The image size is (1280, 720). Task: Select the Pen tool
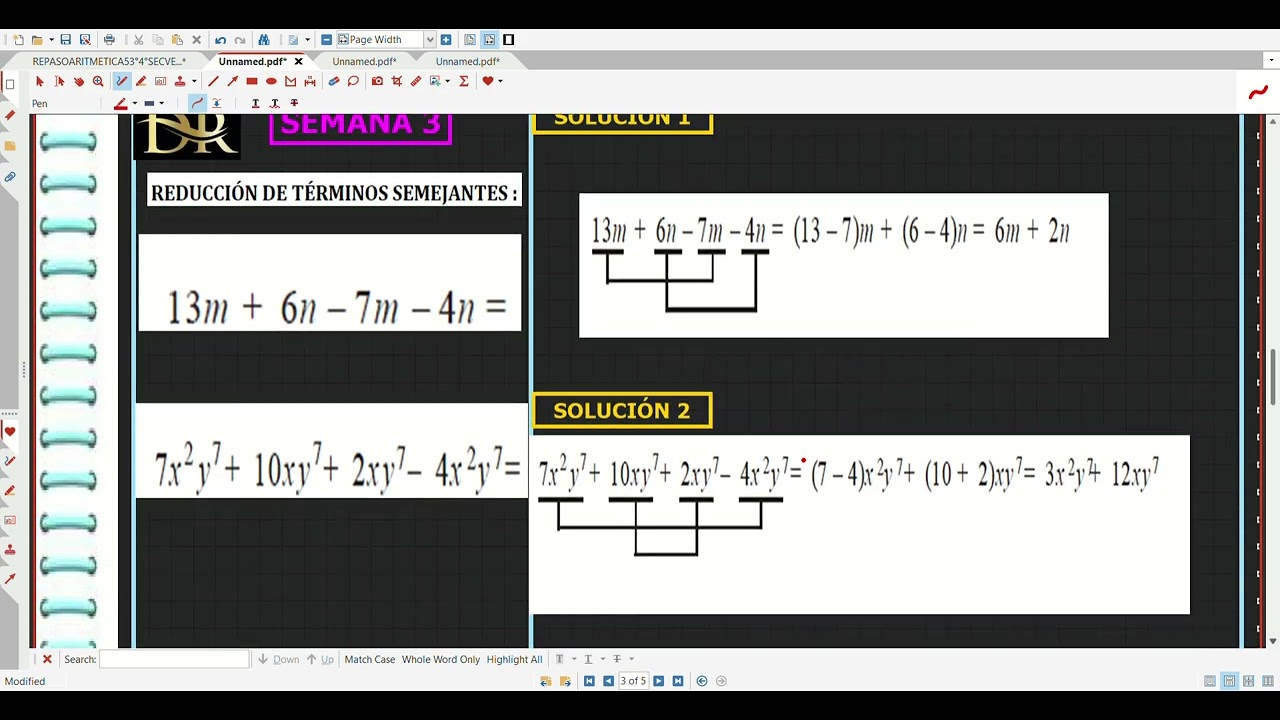point(121,82)
